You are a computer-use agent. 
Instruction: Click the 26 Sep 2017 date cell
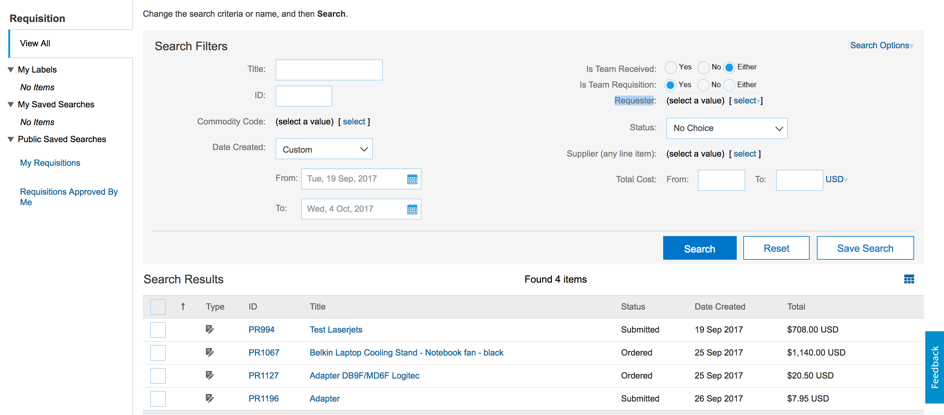click(x=718, y=398)
